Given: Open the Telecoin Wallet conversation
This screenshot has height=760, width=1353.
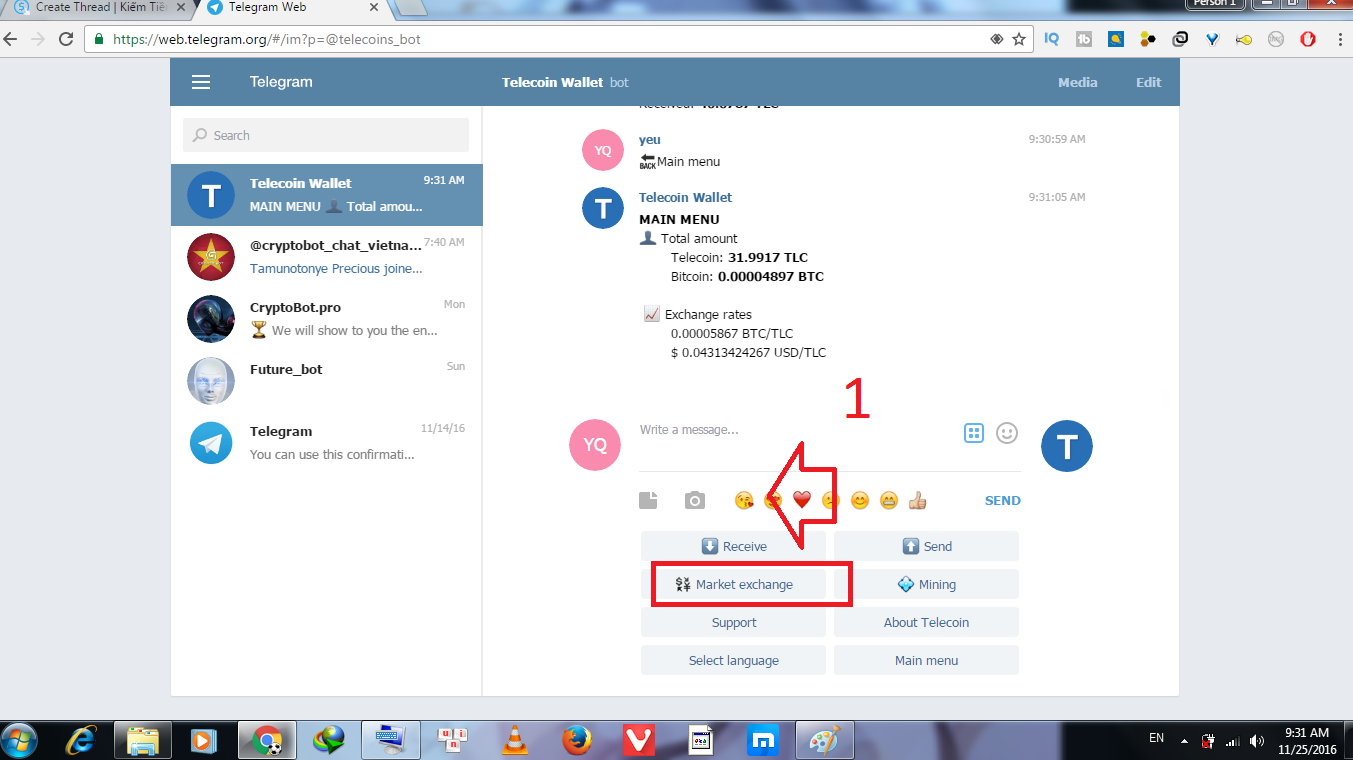Looking at the screenshot, I should click(x=326, y=195).
